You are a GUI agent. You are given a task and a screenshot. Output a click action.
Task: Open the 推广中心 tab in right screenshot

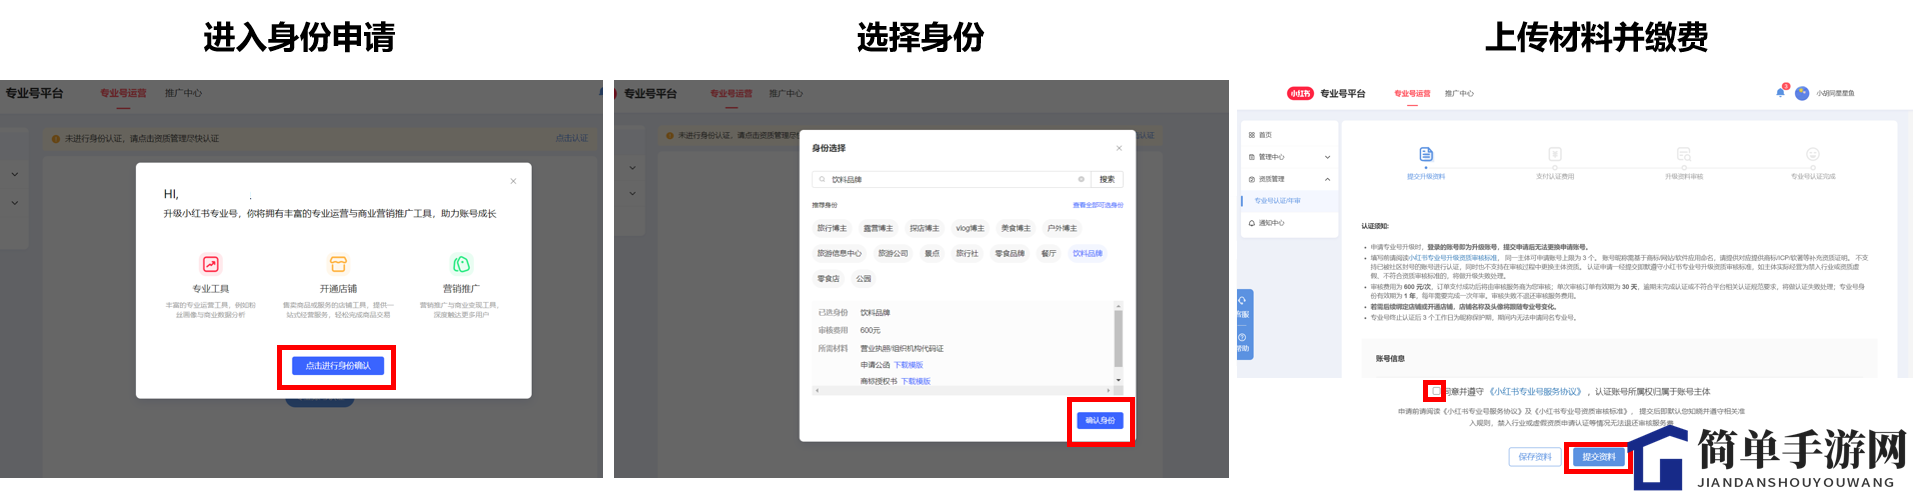coord(1459,93)
